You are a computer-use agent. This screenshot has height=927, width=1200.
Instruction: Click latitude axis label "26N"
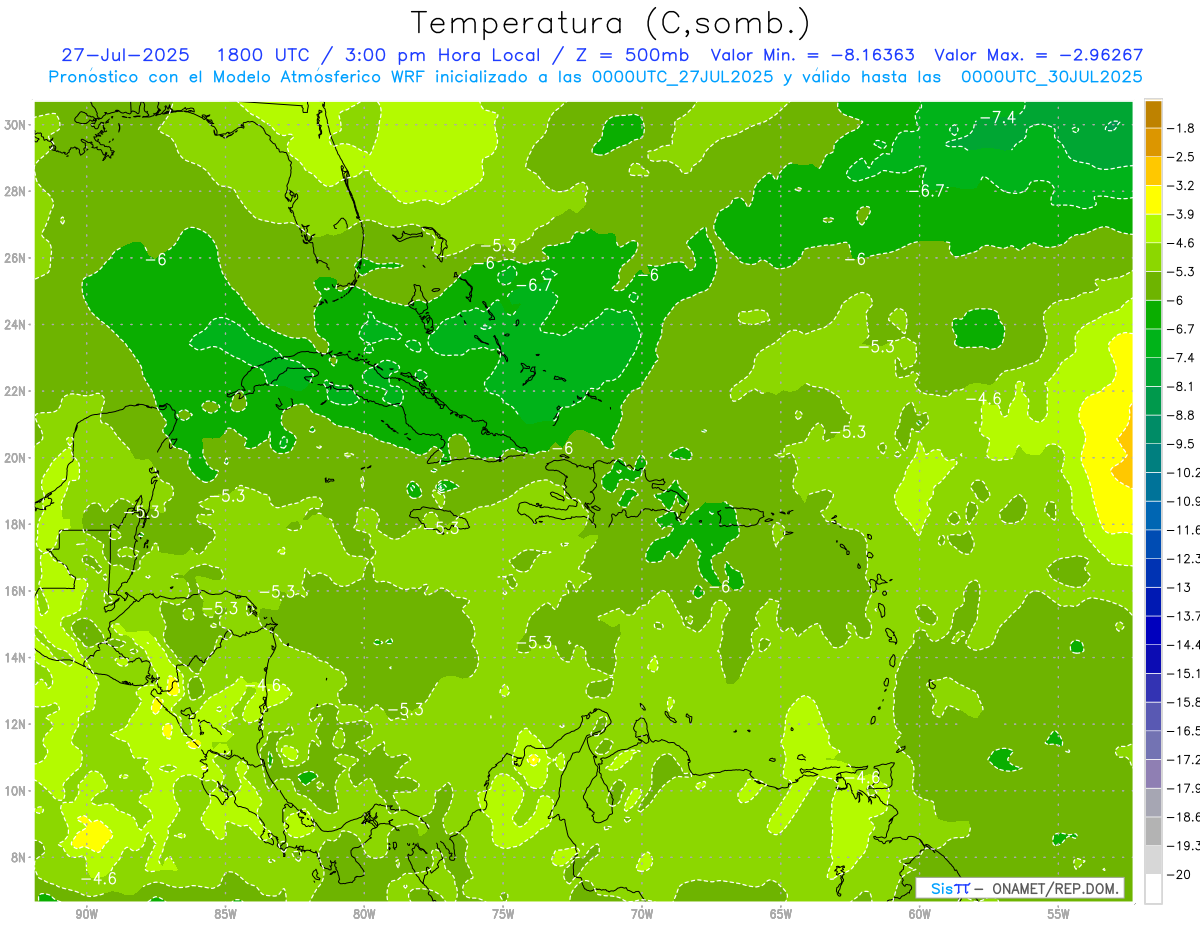[x=17, y=258]
